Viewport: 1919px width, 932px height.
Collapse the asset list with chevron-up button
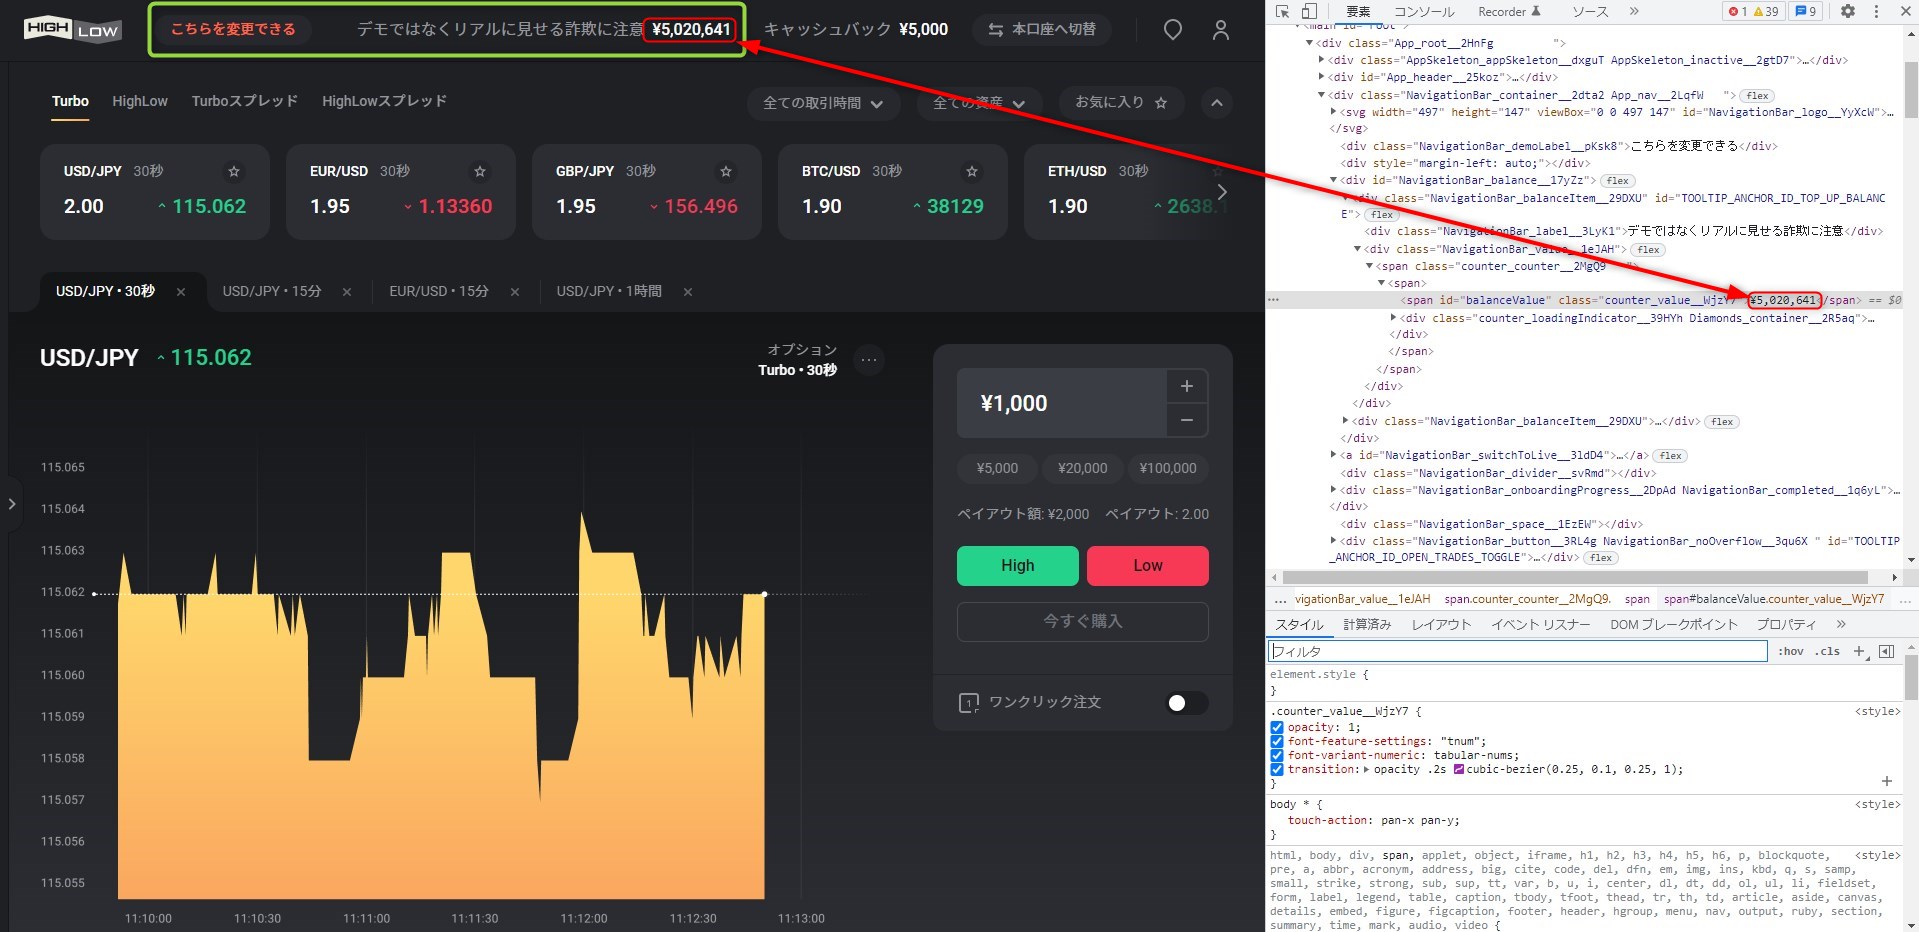coord(1216,103)
